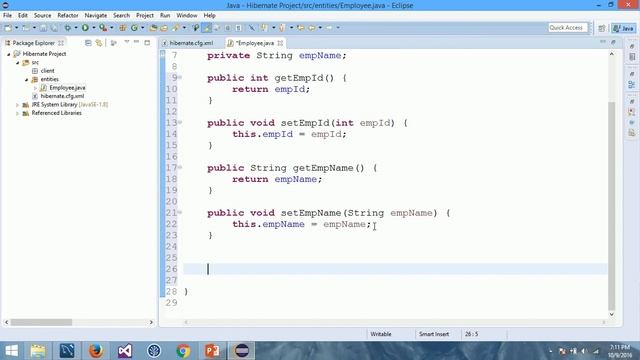640x360 pixels.
Task: Click the Save toolbar icon
Action: tap(43, 28)
